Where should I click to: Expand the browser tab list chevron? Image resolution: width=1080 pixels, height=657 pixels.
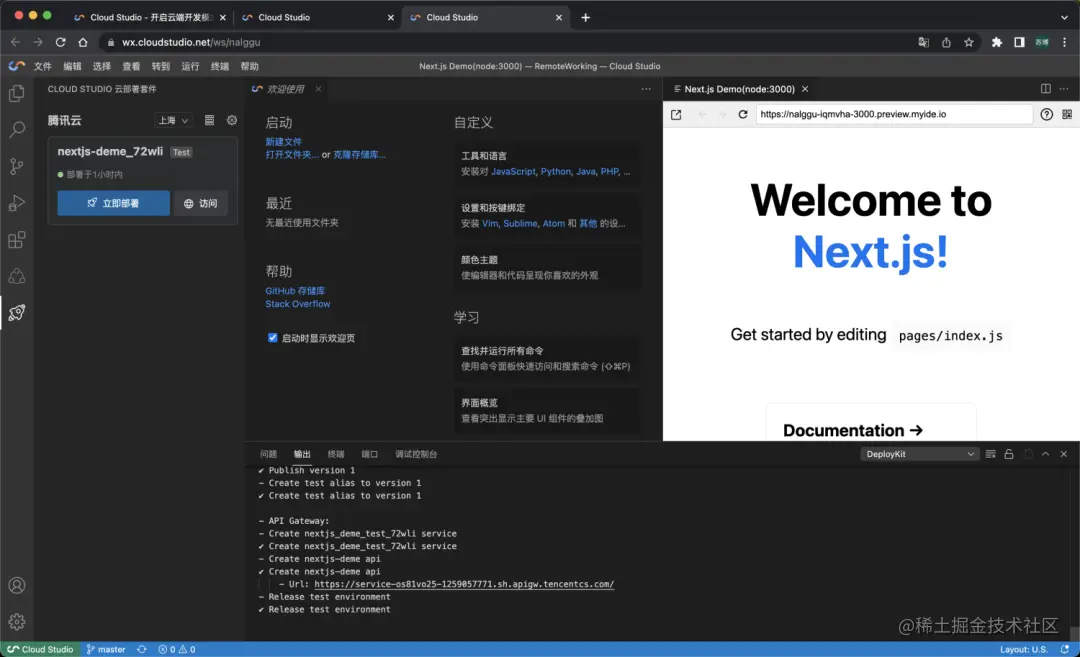click(x=1064, y=17)
